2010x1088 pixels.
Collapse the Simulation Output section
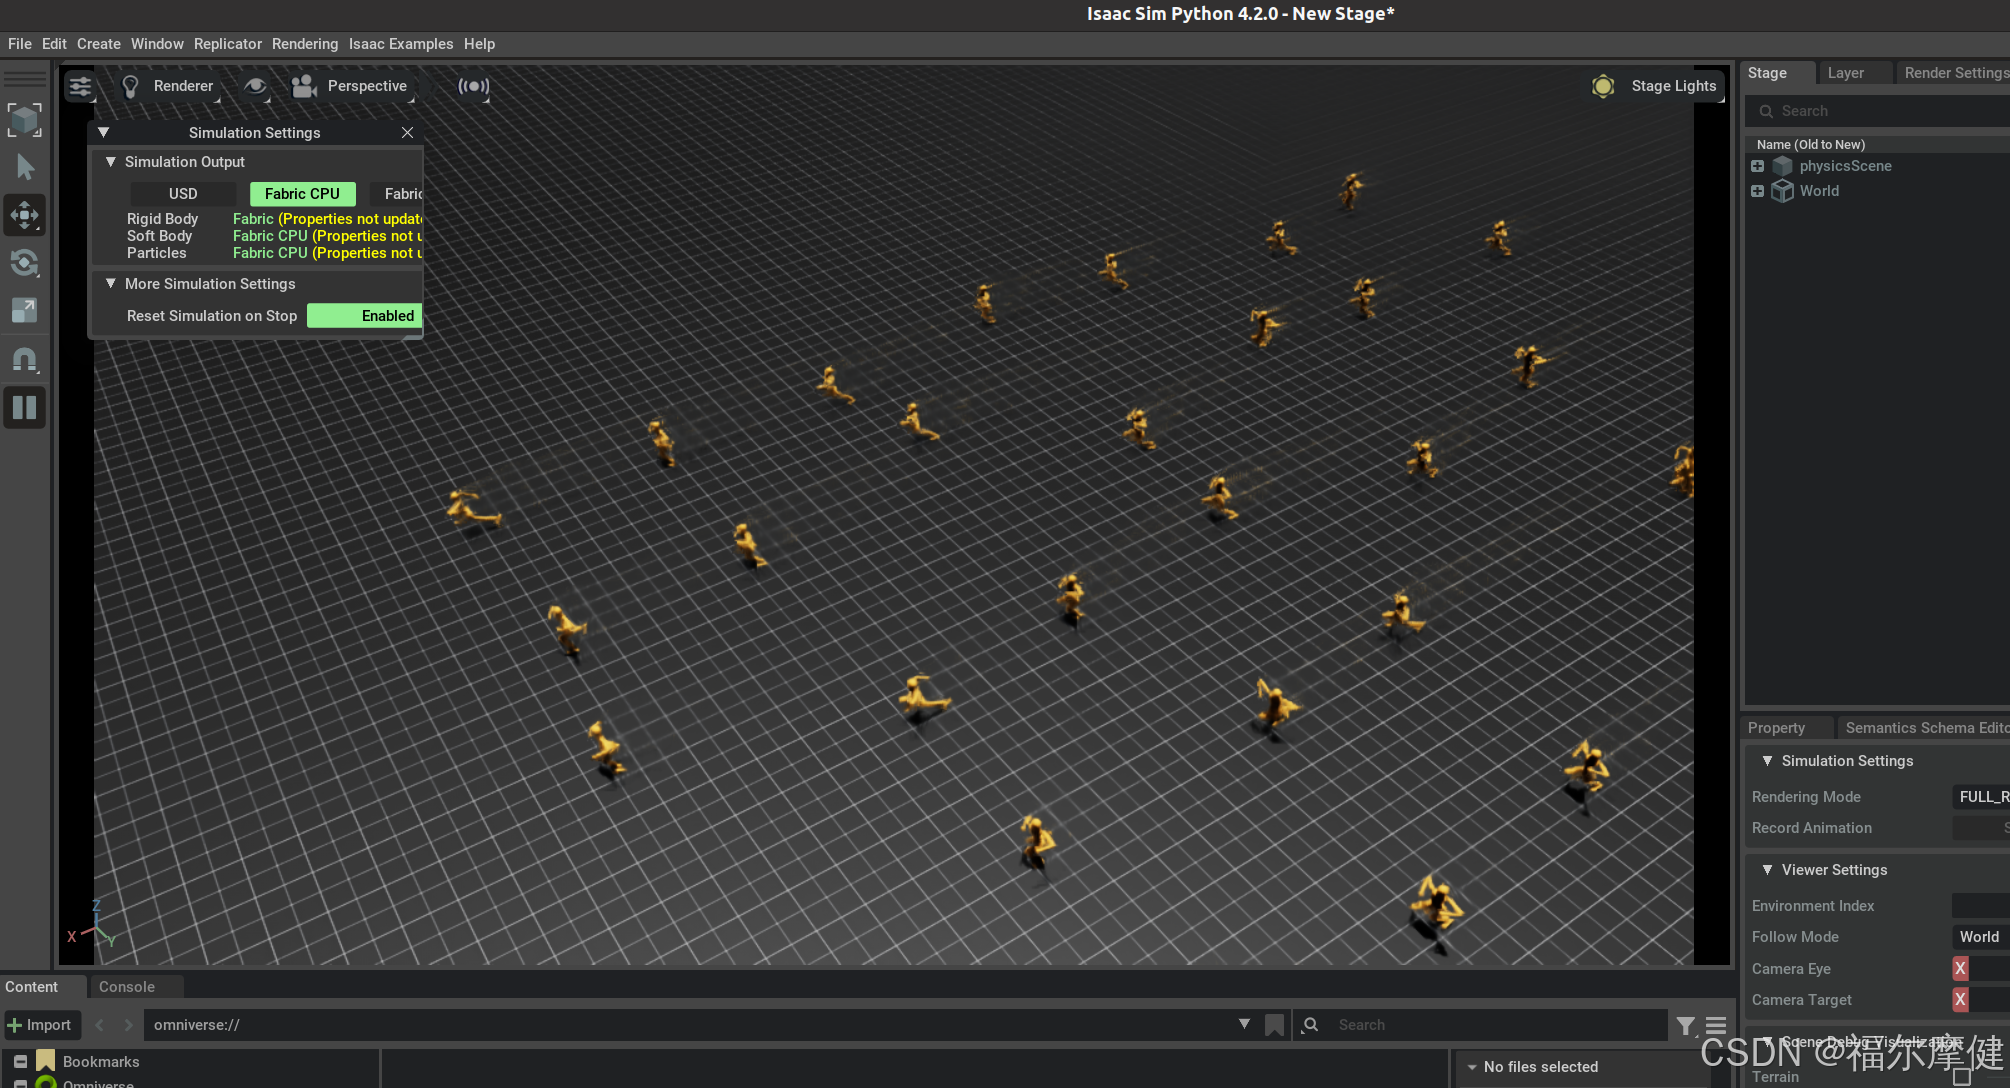pyautogui.click(x=111, y=162)
